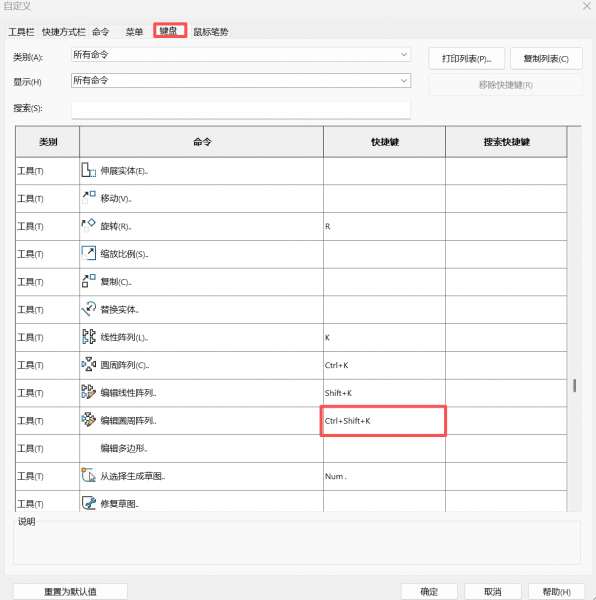The image size is (596, 600).
Task: Select the Ctrl+Shift+K shortcut cell
Action: 384,421
